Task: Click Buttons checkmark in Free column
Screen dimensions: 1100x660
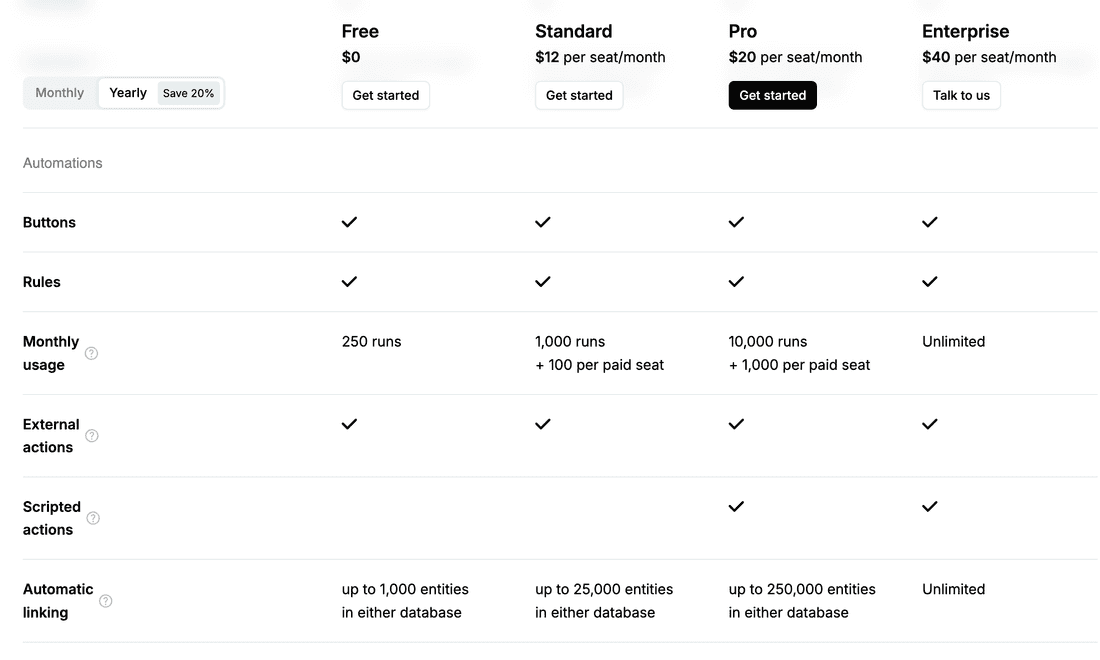Action: pyautogui.click(x=349, y=222)
